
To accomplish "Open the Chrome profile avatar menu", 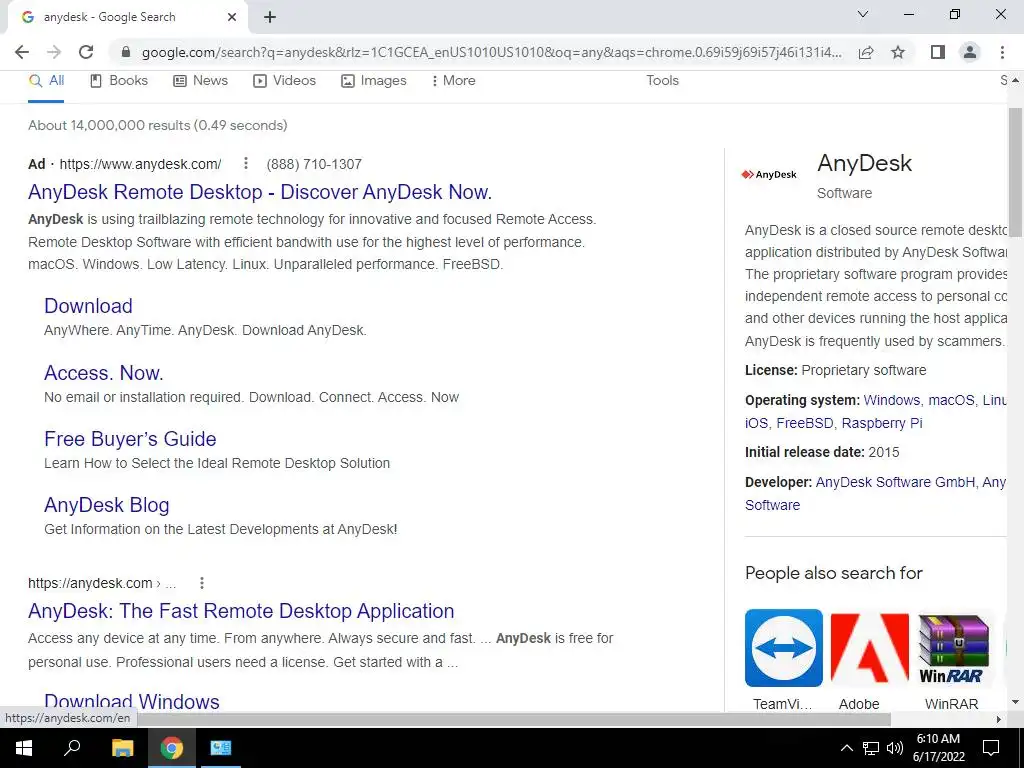I will coord(970,52).
